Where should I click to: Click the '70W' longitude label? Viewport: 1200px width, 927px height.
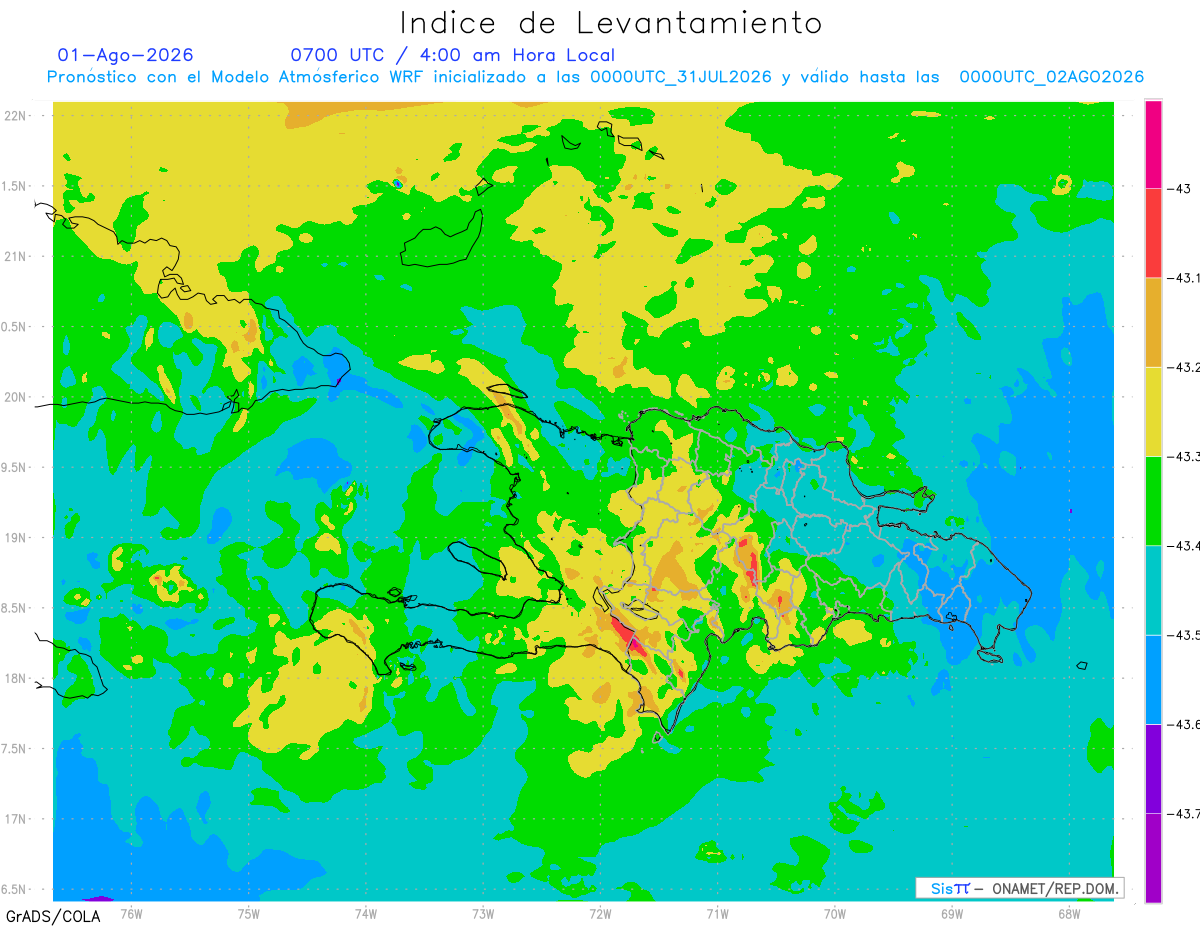pos(835,914)
